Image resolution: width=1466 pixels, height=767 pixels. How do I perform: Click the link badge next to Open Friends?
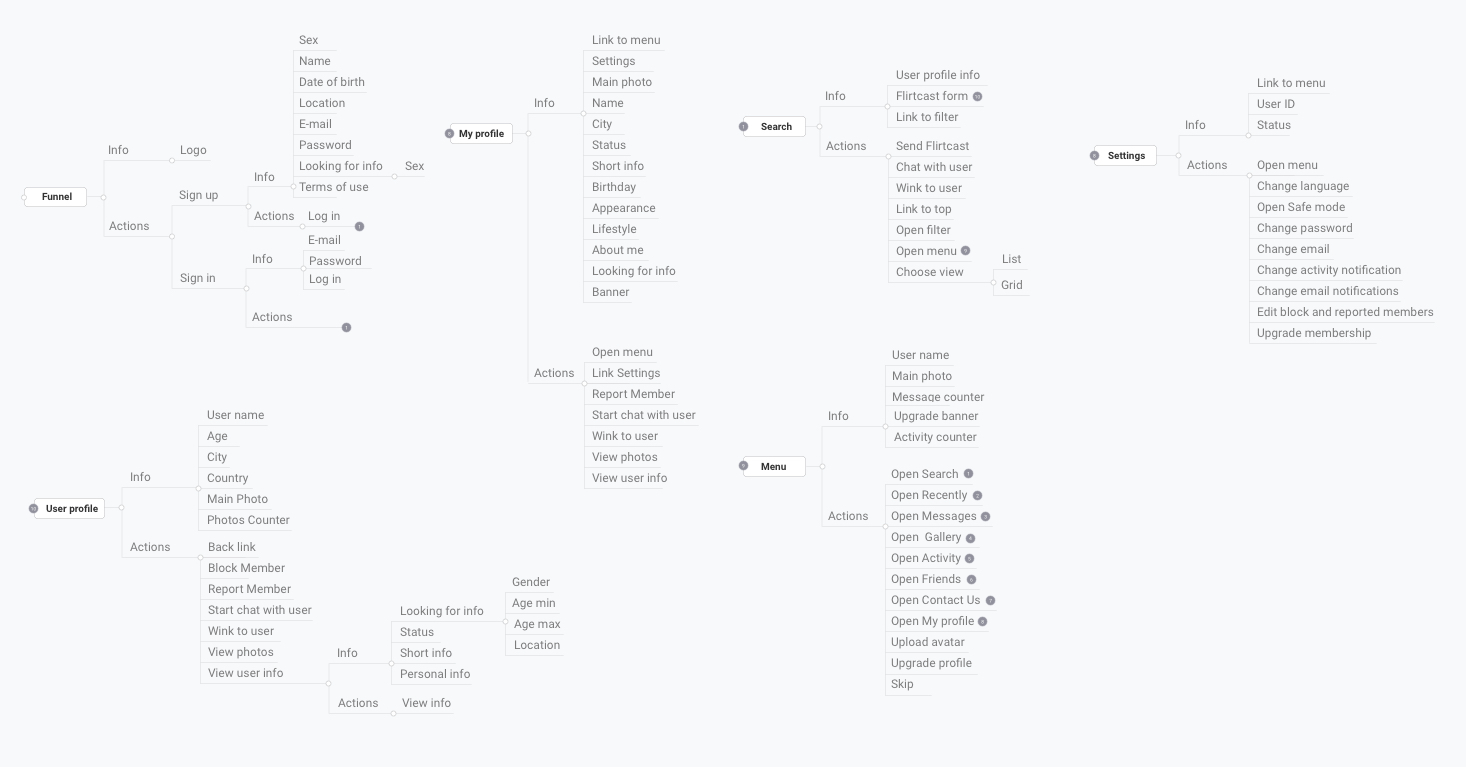pyautogui.click(x=971, y=579)
